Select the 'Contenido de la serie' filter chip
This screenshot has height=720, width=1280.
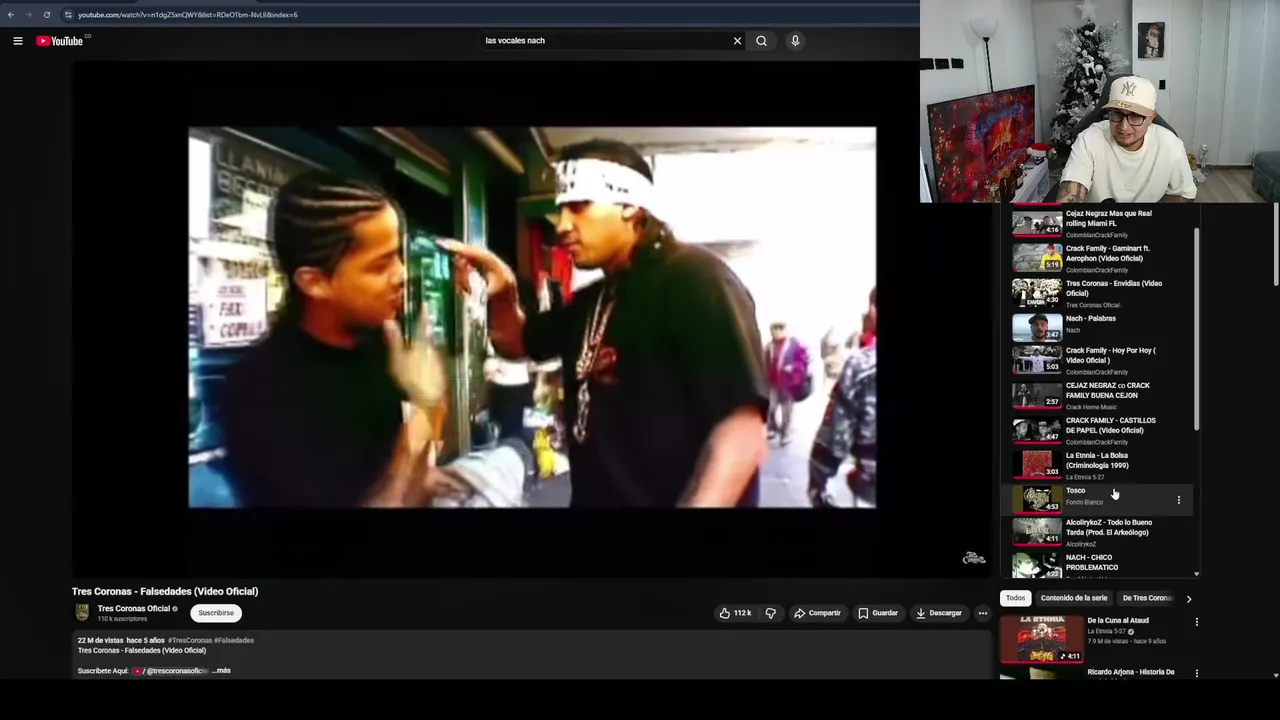pyautogui.click(x=1074, y=598)
